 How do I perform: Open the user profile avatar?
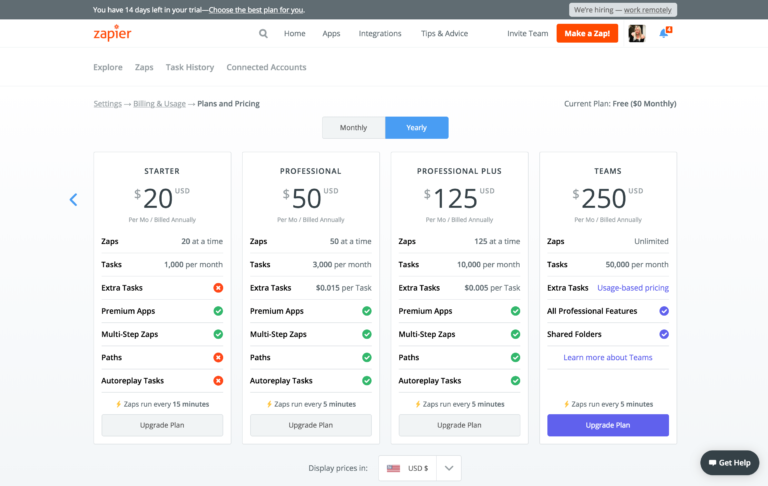tap(636, 33)
